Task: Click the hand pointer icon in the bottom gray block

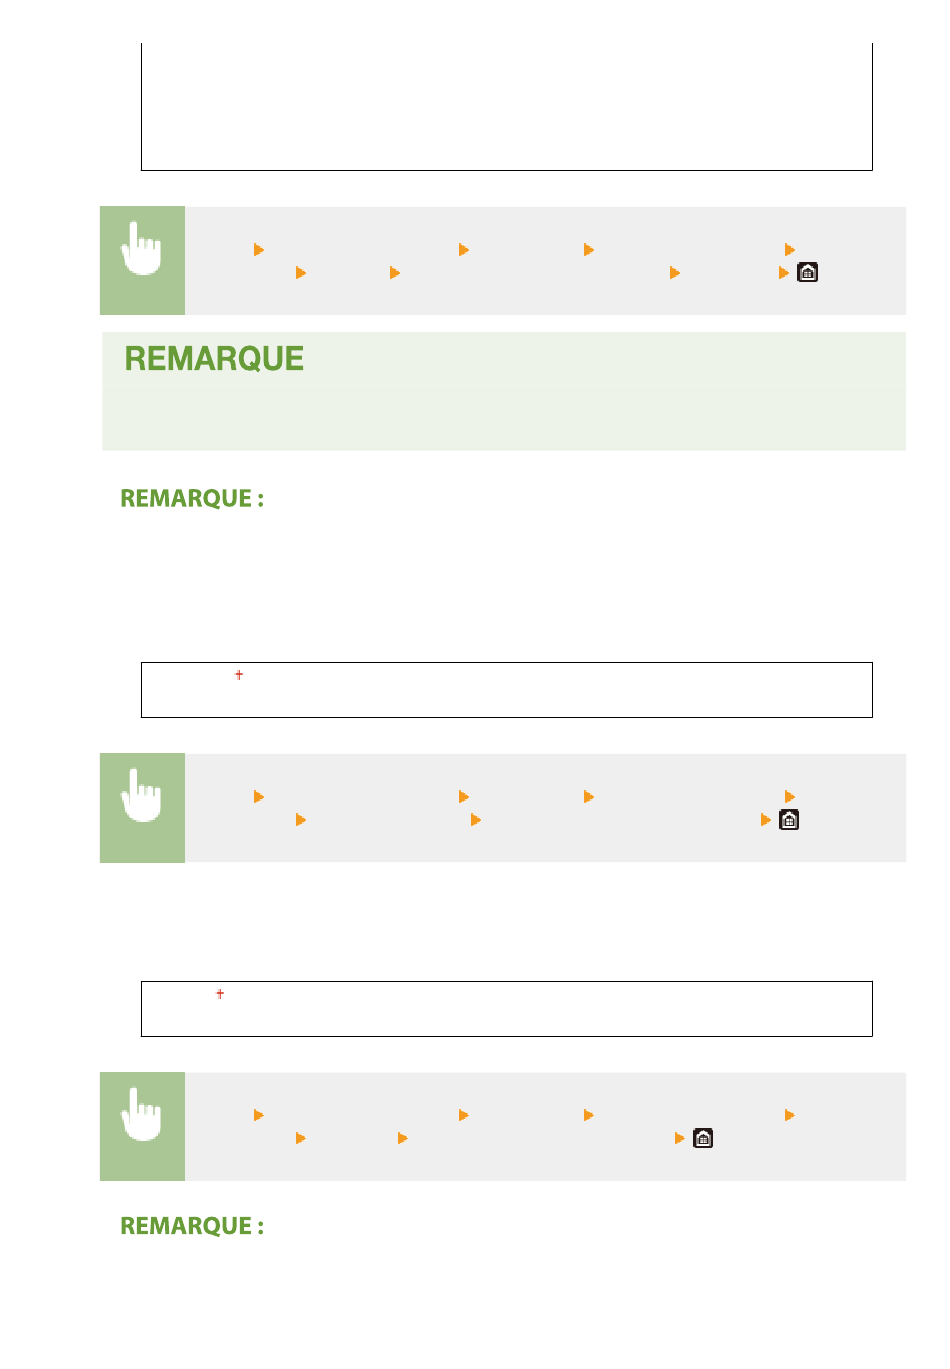Action: coord(142,1115)
